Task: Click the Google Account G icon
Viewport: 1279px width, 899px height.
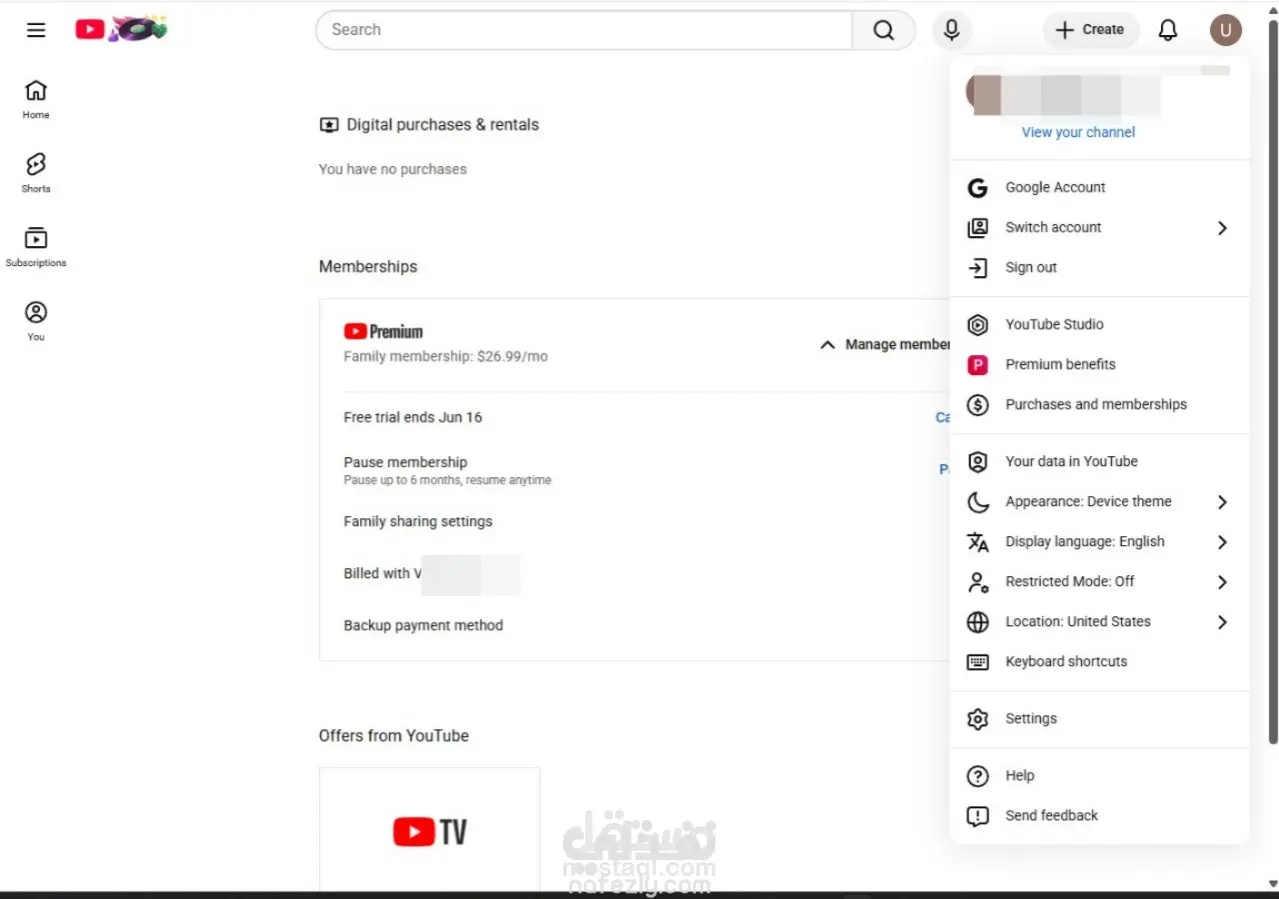Action: (x=978, y=188)
